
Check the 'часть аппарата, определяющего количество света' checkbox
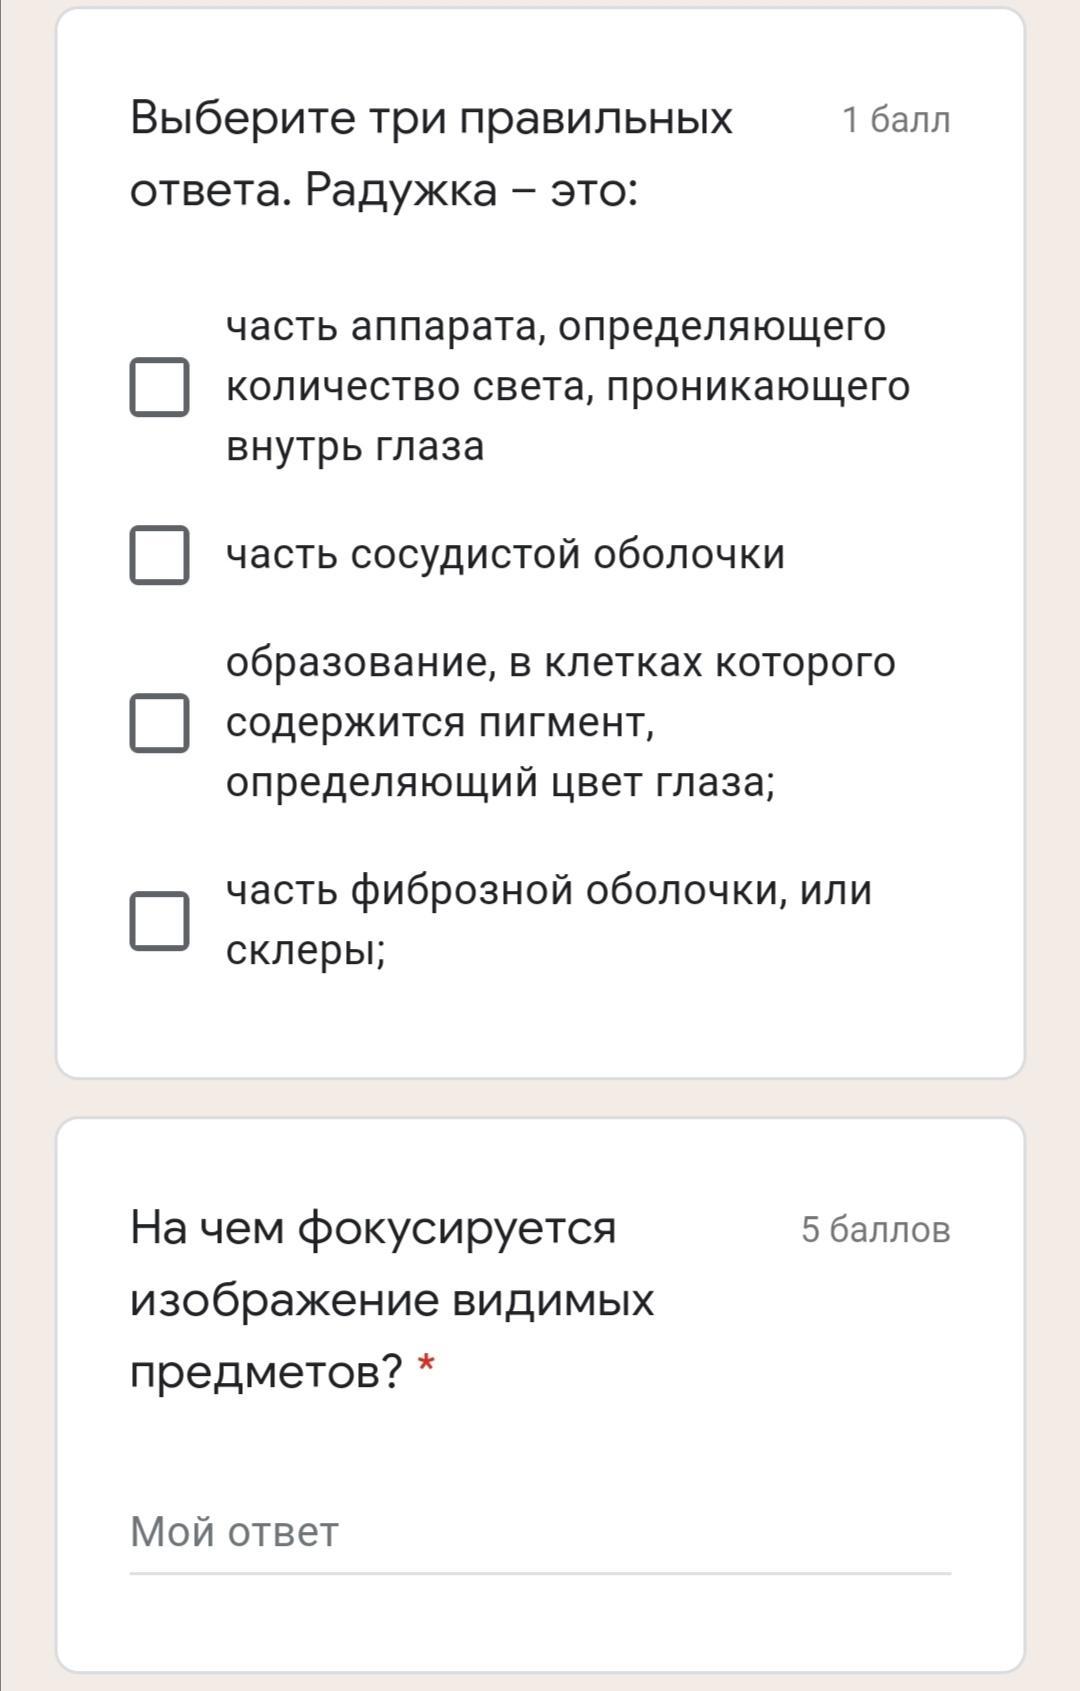[159, 386]
